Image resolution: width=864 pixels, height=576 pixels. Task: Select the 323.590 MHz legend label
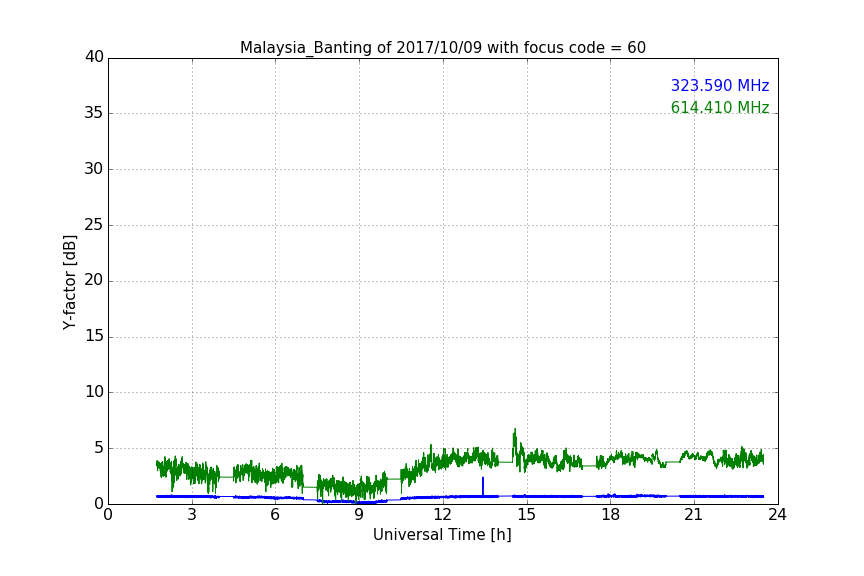720,85
